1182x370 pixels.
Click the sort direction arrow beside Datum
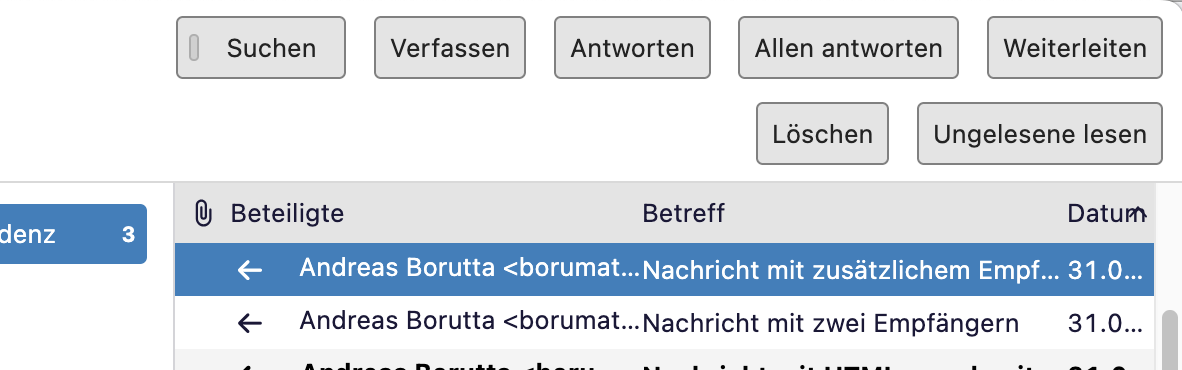pyautogui.click(x=1139, y=213)
